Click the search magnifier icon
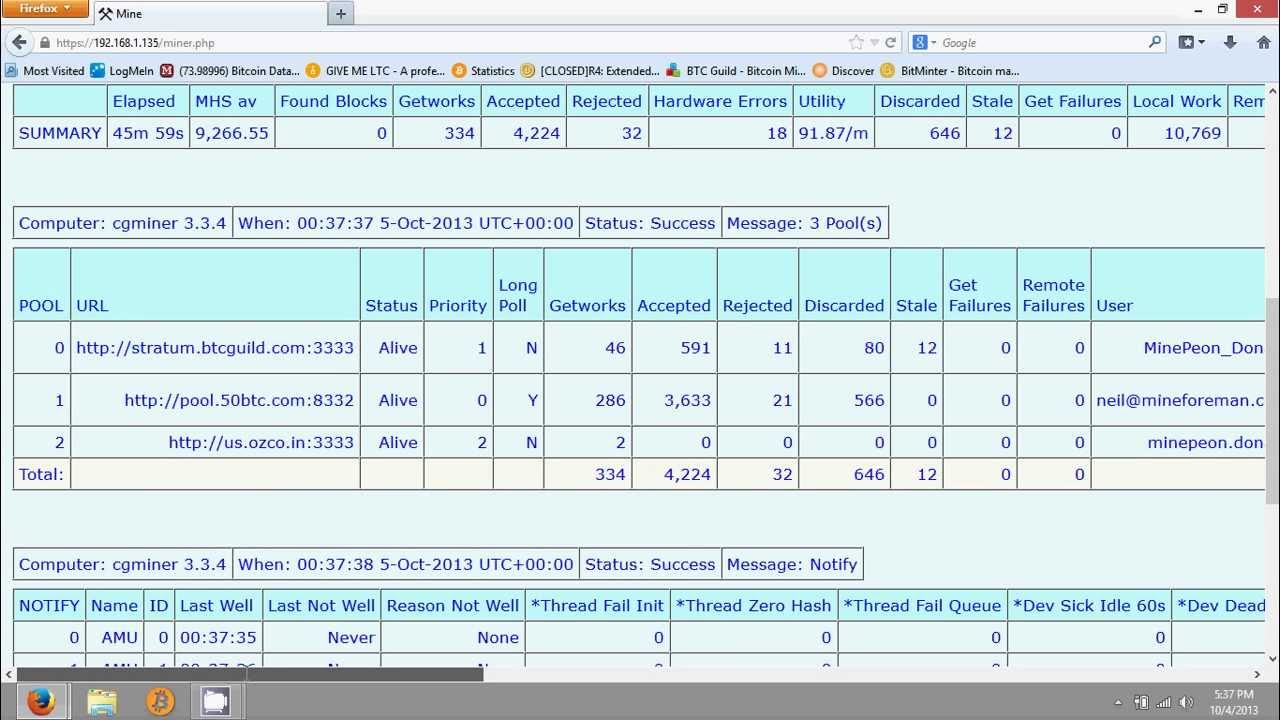This screenshot has height=720, width=1280. [1155, 42]
